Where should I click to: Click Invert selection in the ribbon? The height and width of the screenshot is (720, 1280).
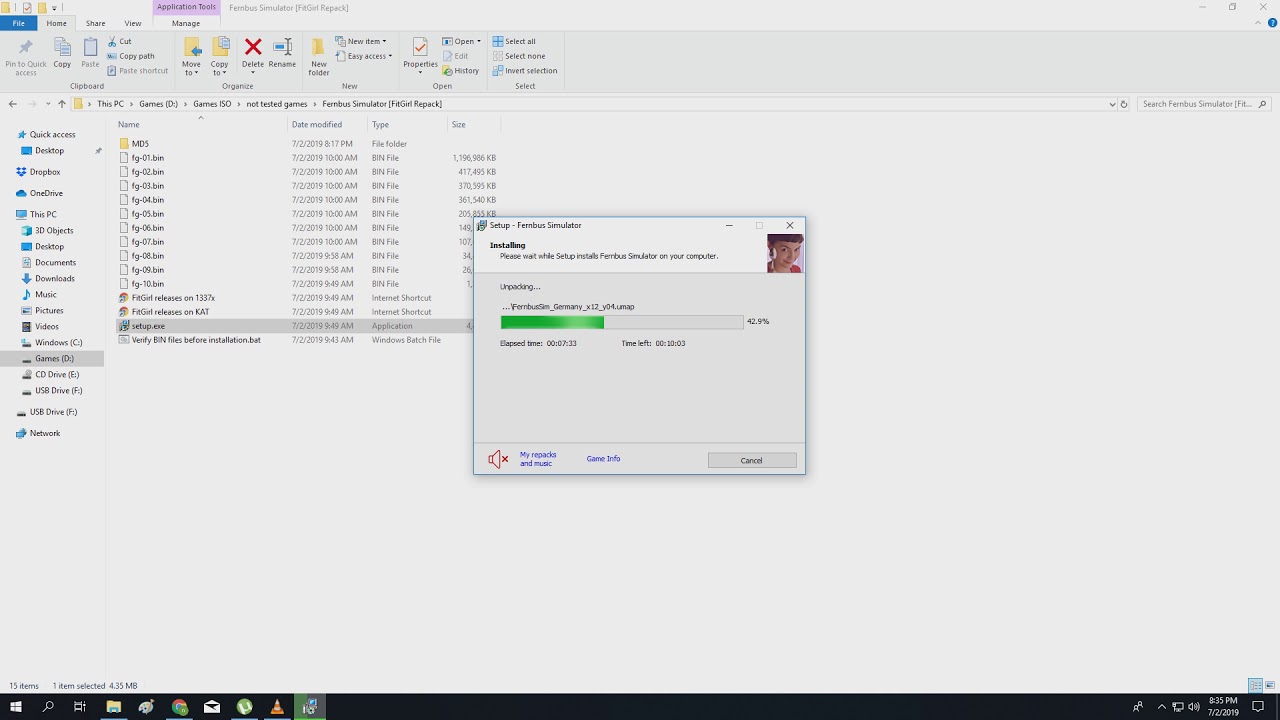pyautogui.click(x=525, y=71)
